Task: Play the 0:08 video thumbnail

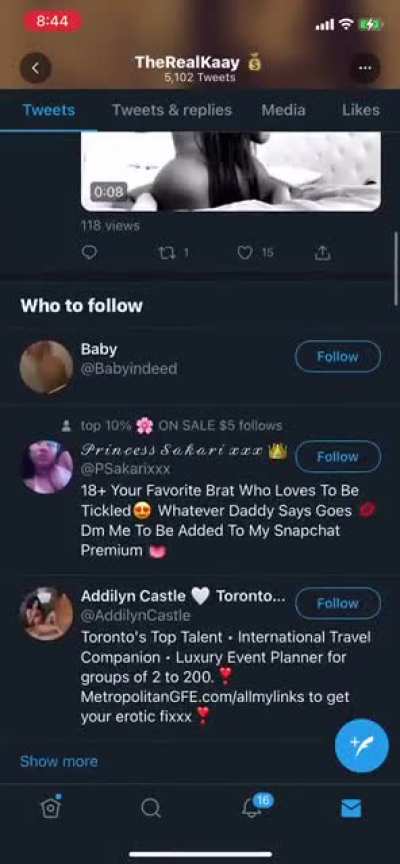Action: pos(231,171)
